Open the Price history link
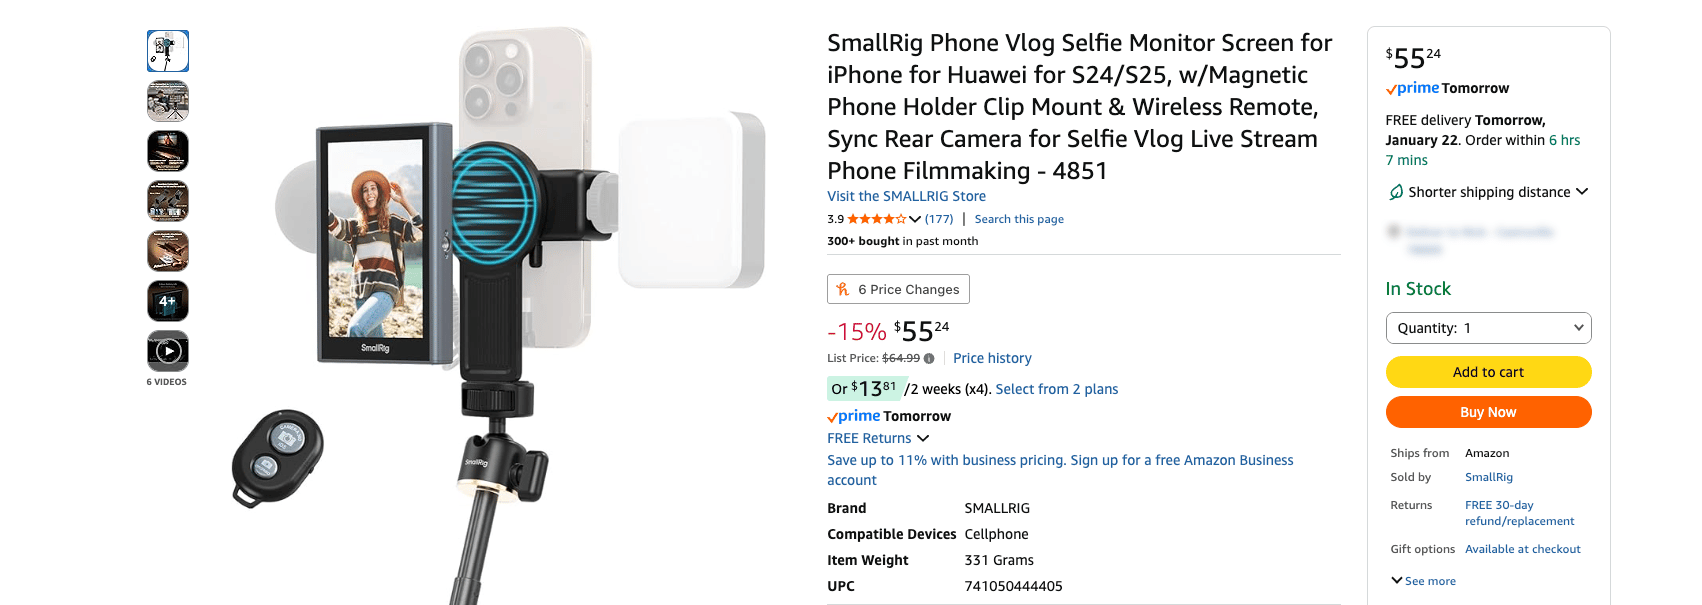Image resolution: width=1702 pixels, height=605 pixels. coord(992,358)
